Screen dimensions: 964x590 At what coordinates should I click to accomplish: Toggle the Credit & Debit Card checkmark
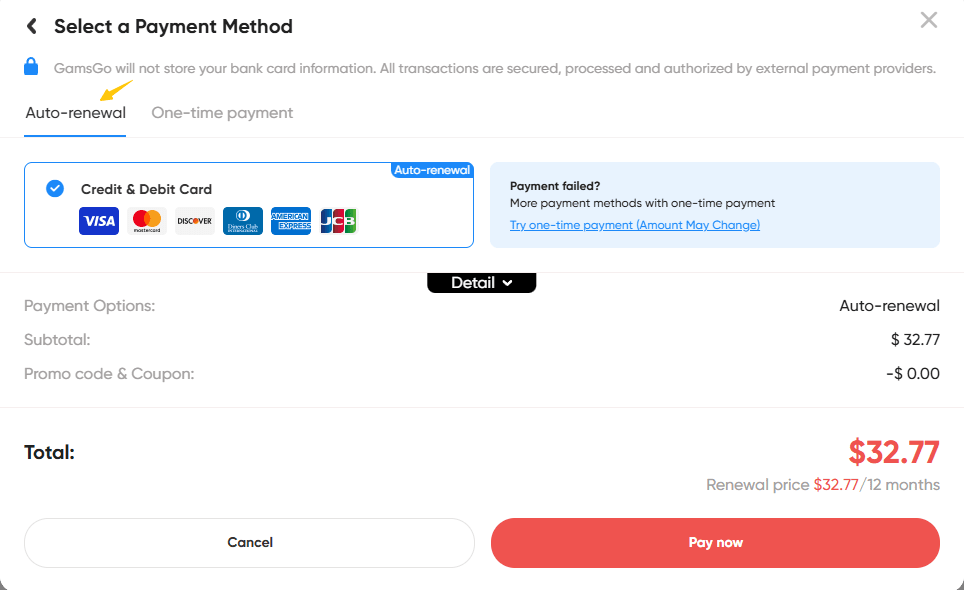55,189
